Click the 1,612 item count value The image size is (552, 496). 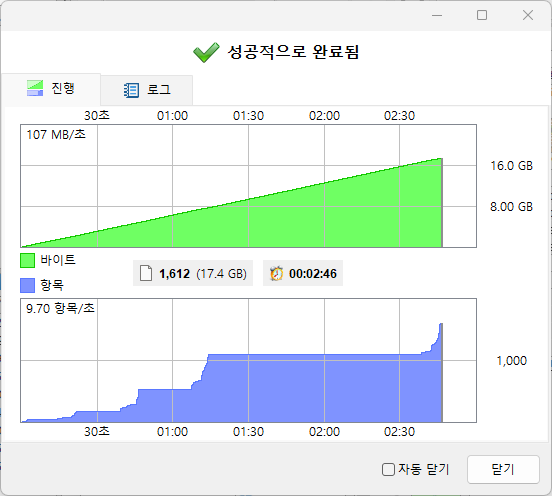175,274
